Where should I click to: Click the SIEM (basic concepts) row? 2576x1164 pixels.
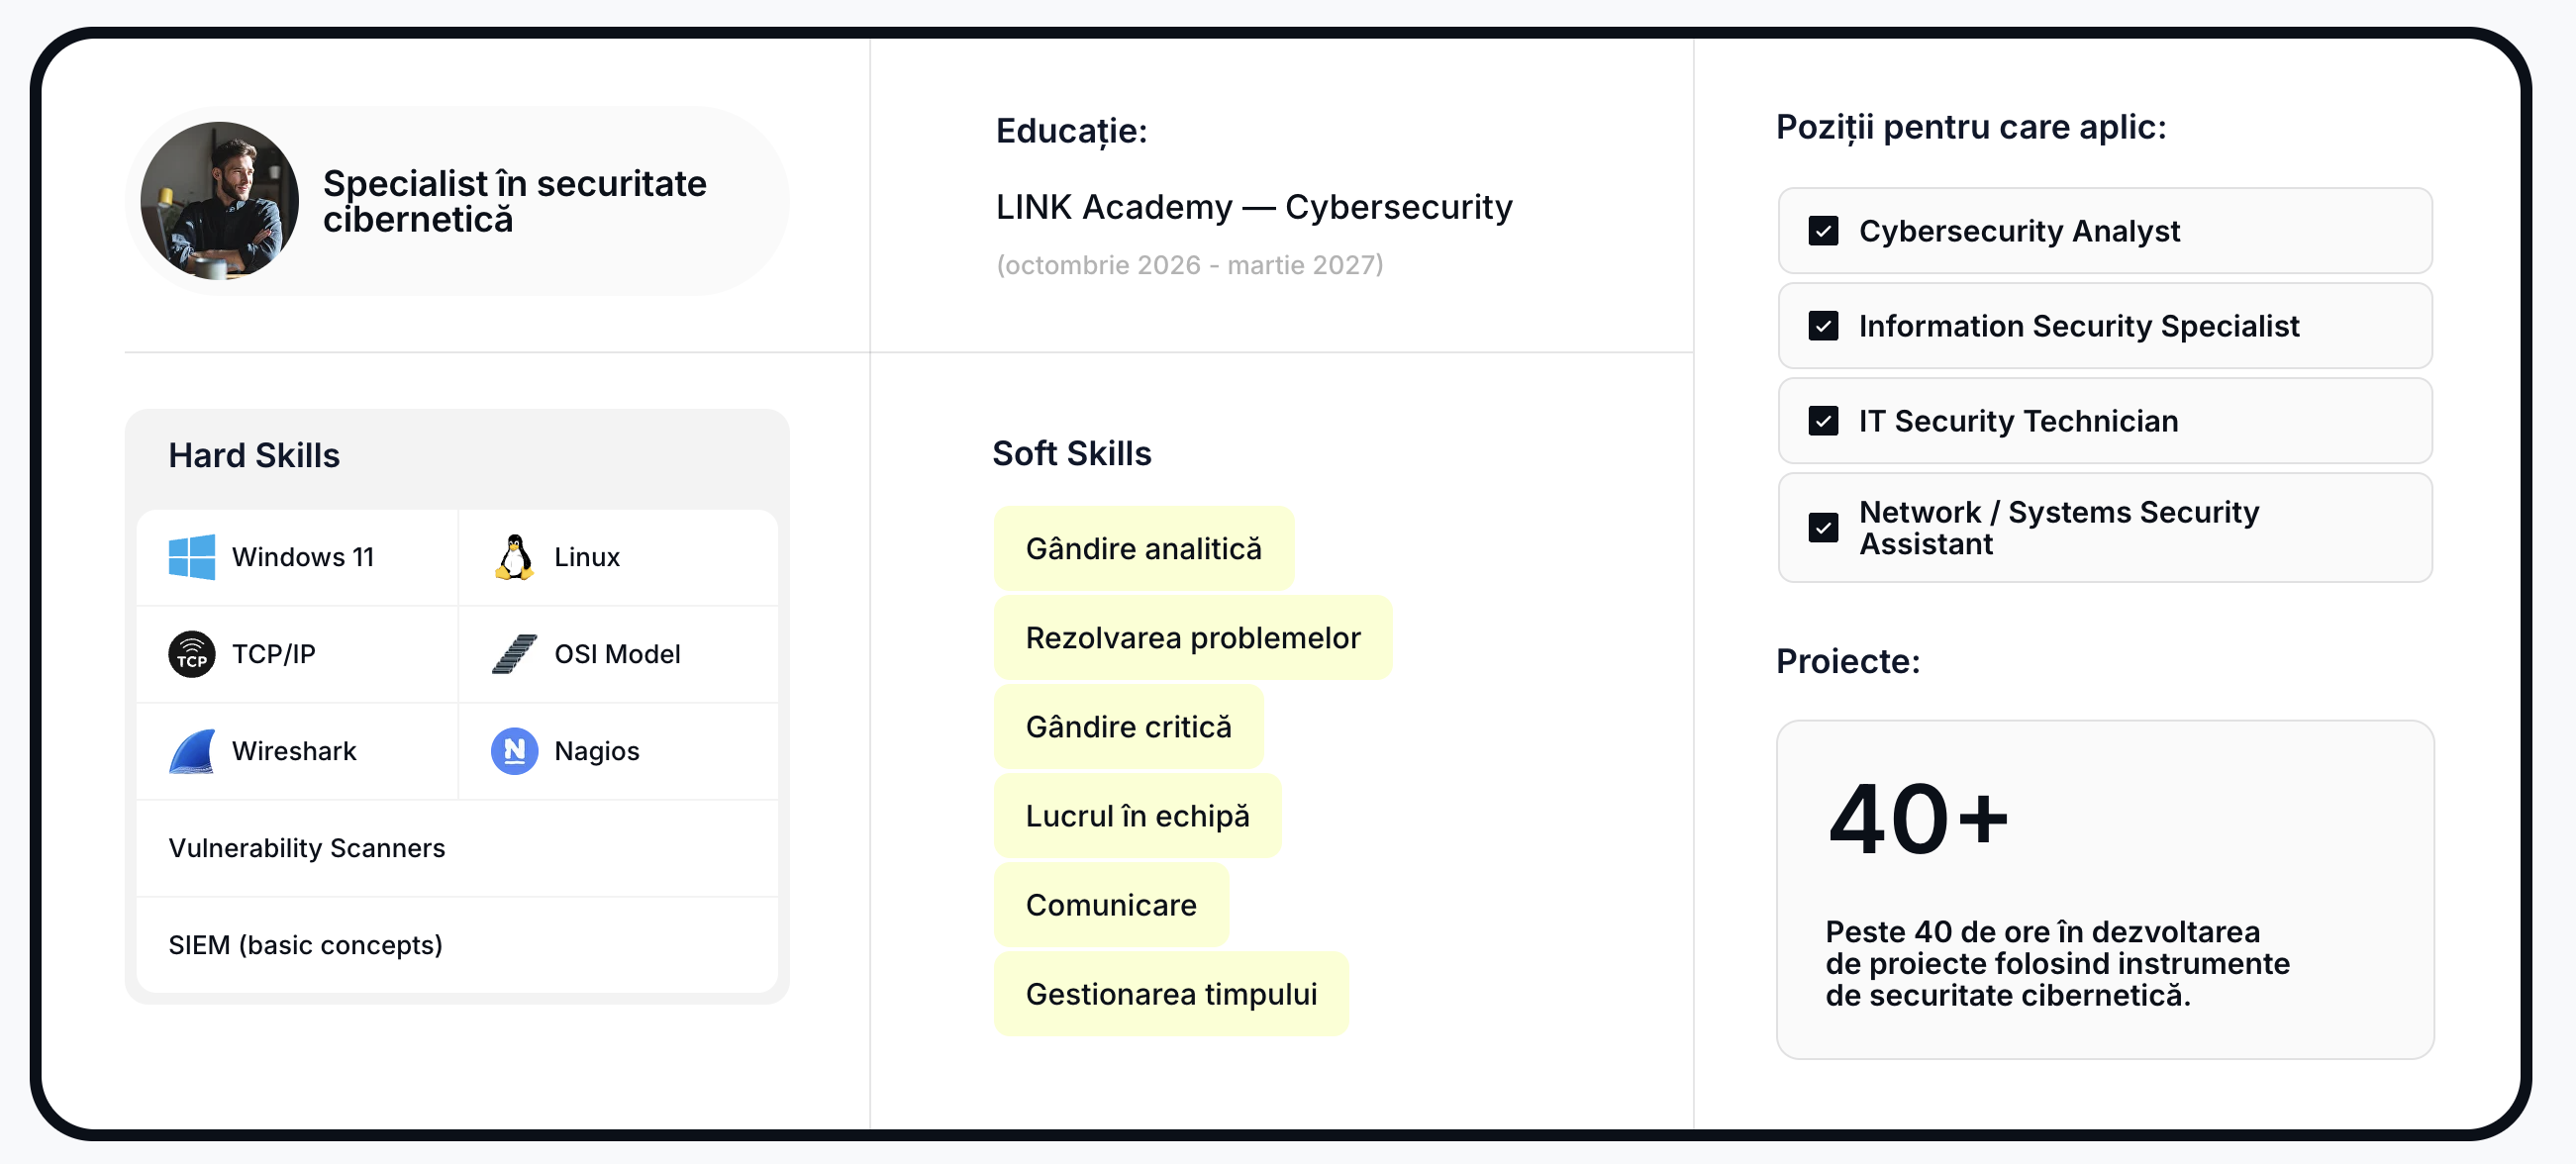pyautogui.click(x=456, y=945)
